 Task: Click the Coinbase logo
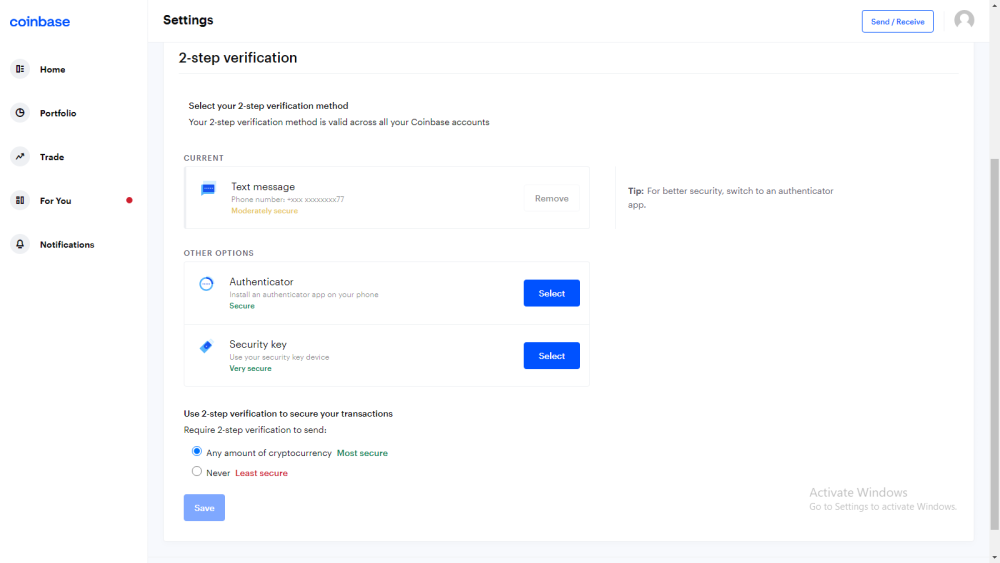[x=40, y=21]
